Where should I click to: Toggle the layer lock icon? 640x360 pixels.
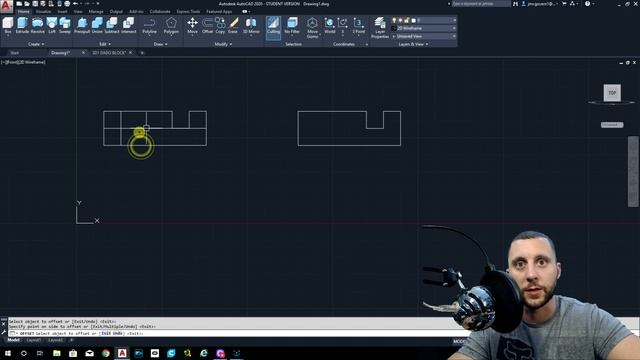point(407,20)
